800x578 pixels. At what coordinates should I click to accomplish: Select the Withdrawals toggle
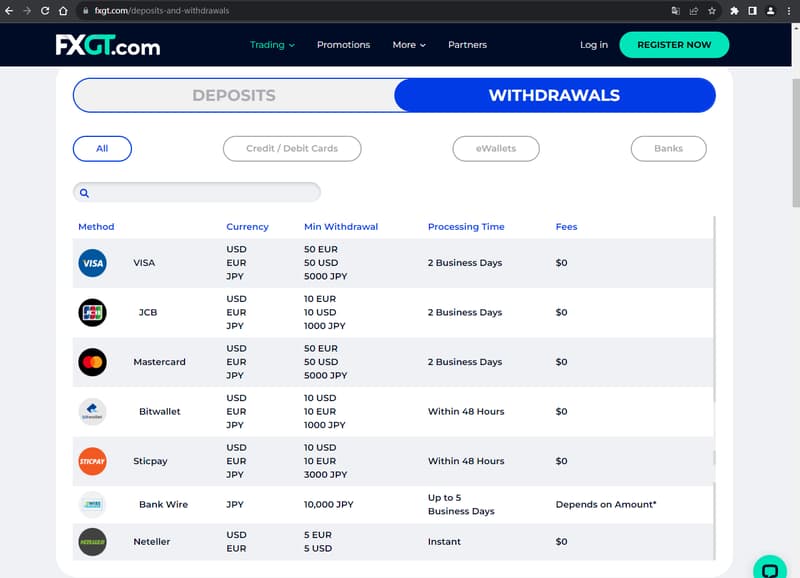554,96
